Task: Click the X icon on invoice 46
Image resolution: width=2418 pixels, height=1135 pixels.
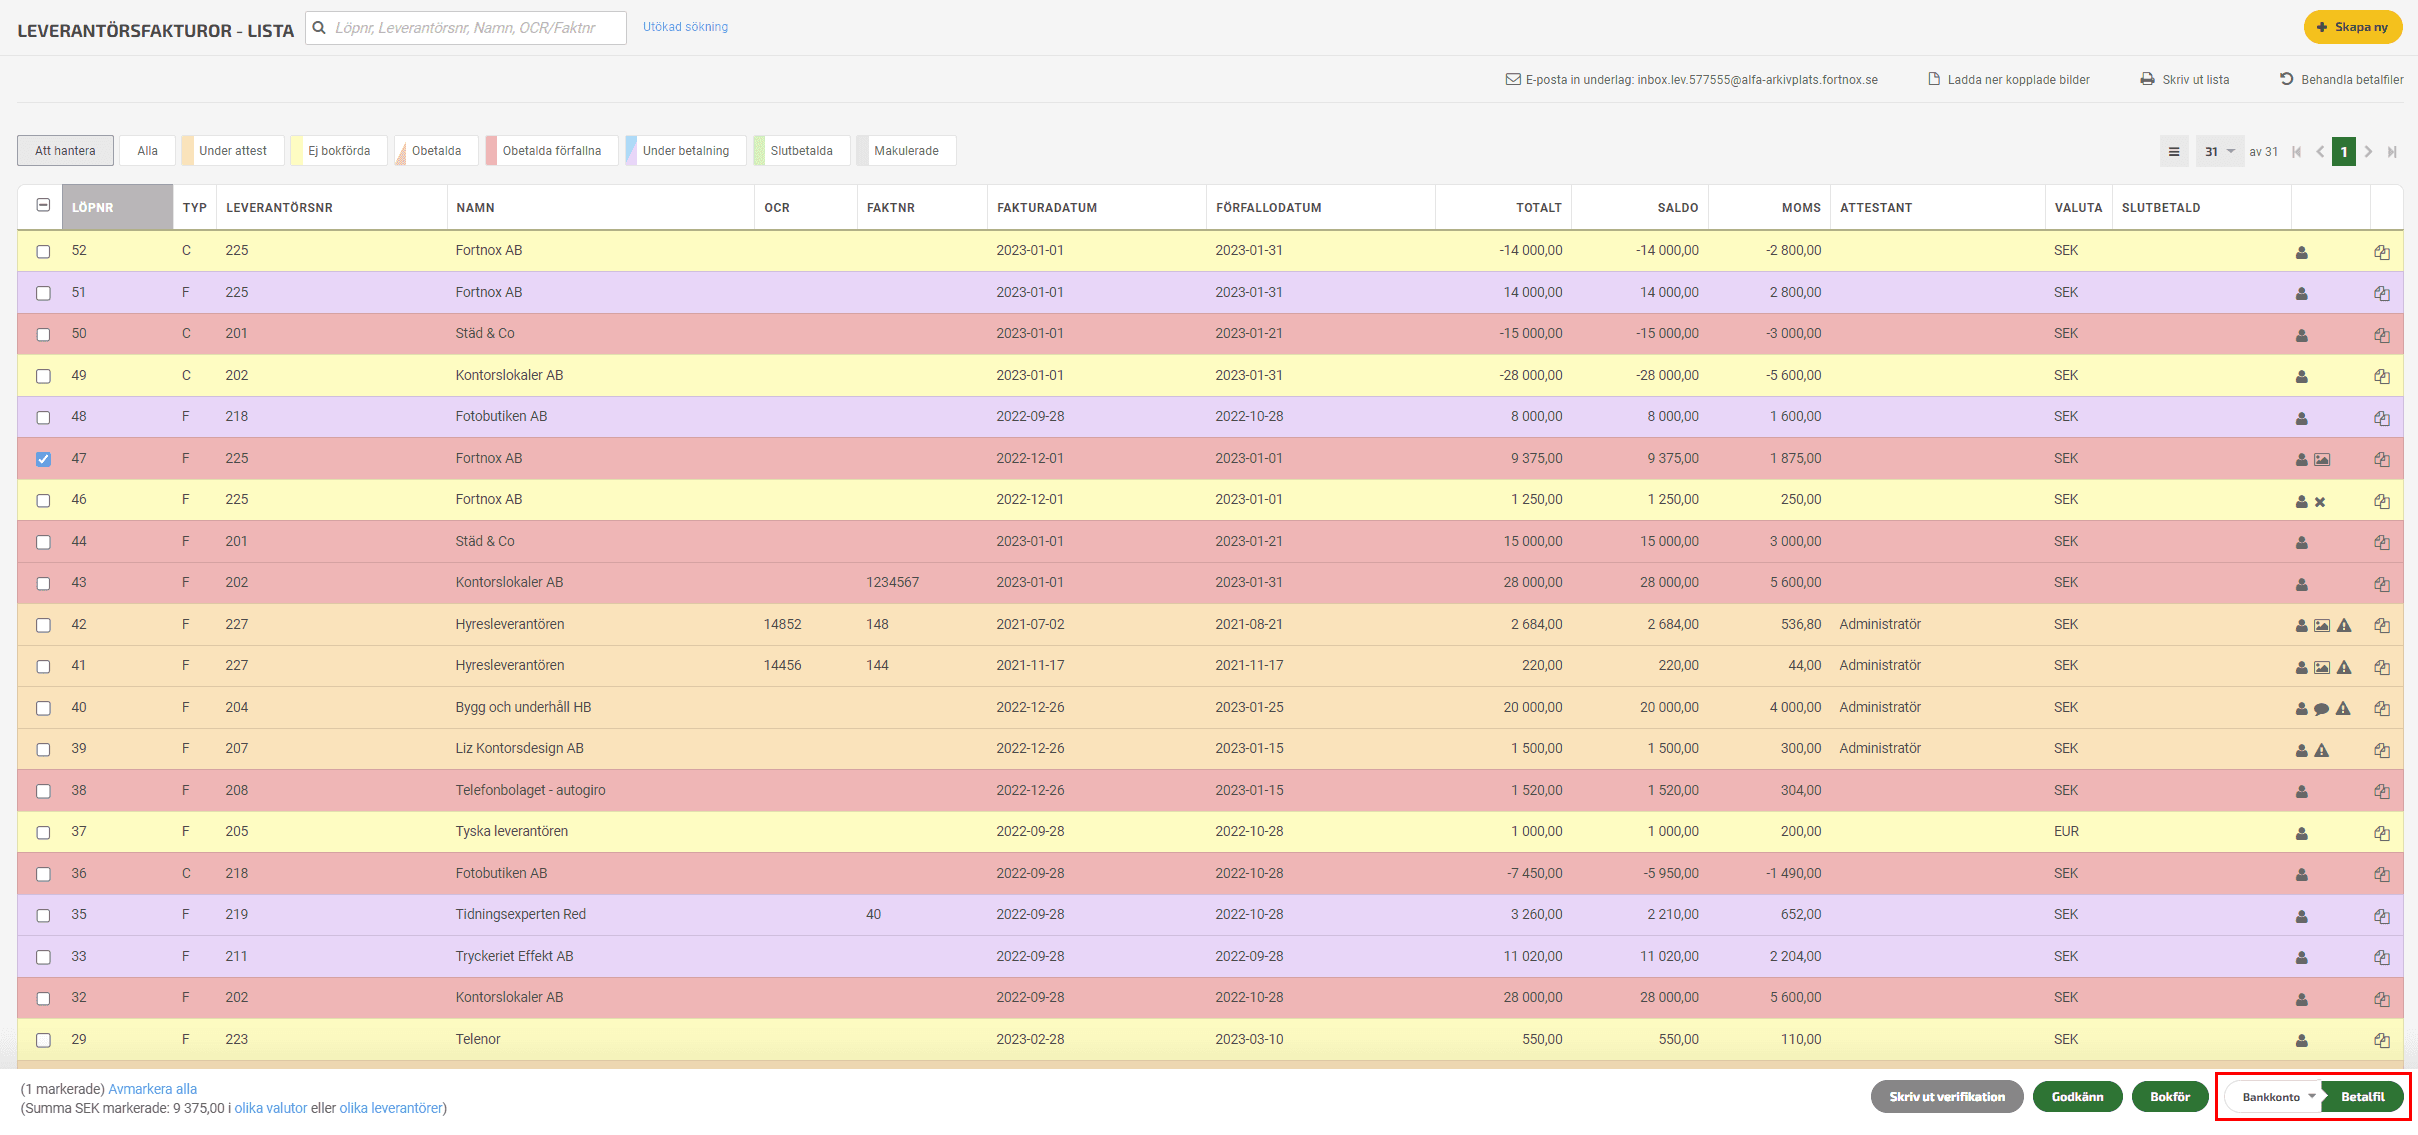Action: coord(2320,502)
